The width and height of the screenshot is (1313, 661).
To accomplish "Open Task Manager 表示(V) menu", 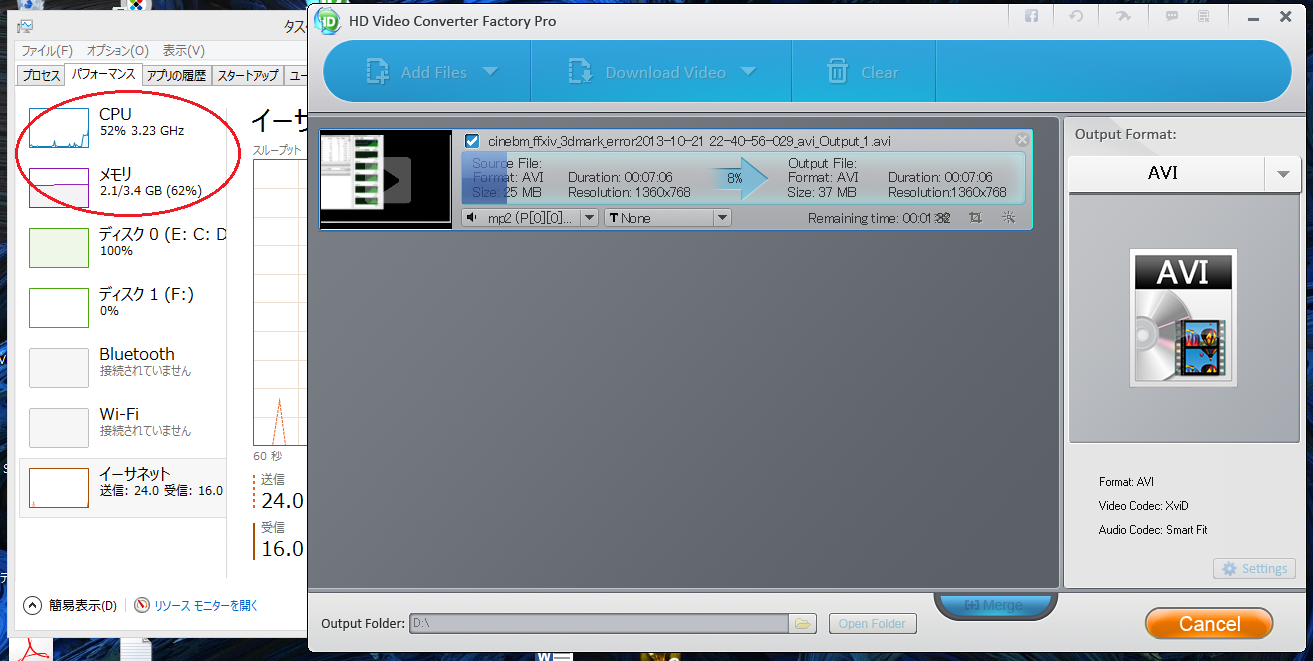I will [184, 51].
